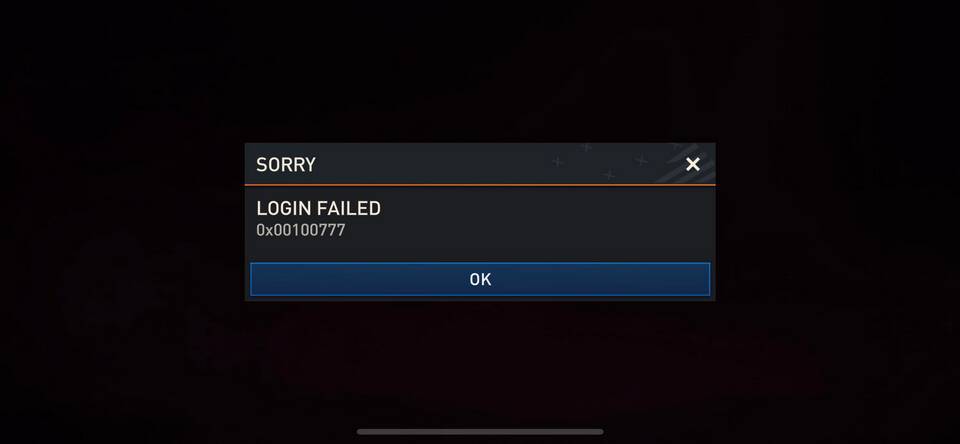
Task: Click the LOGIN FAILED message text
Action: [318, 209]
